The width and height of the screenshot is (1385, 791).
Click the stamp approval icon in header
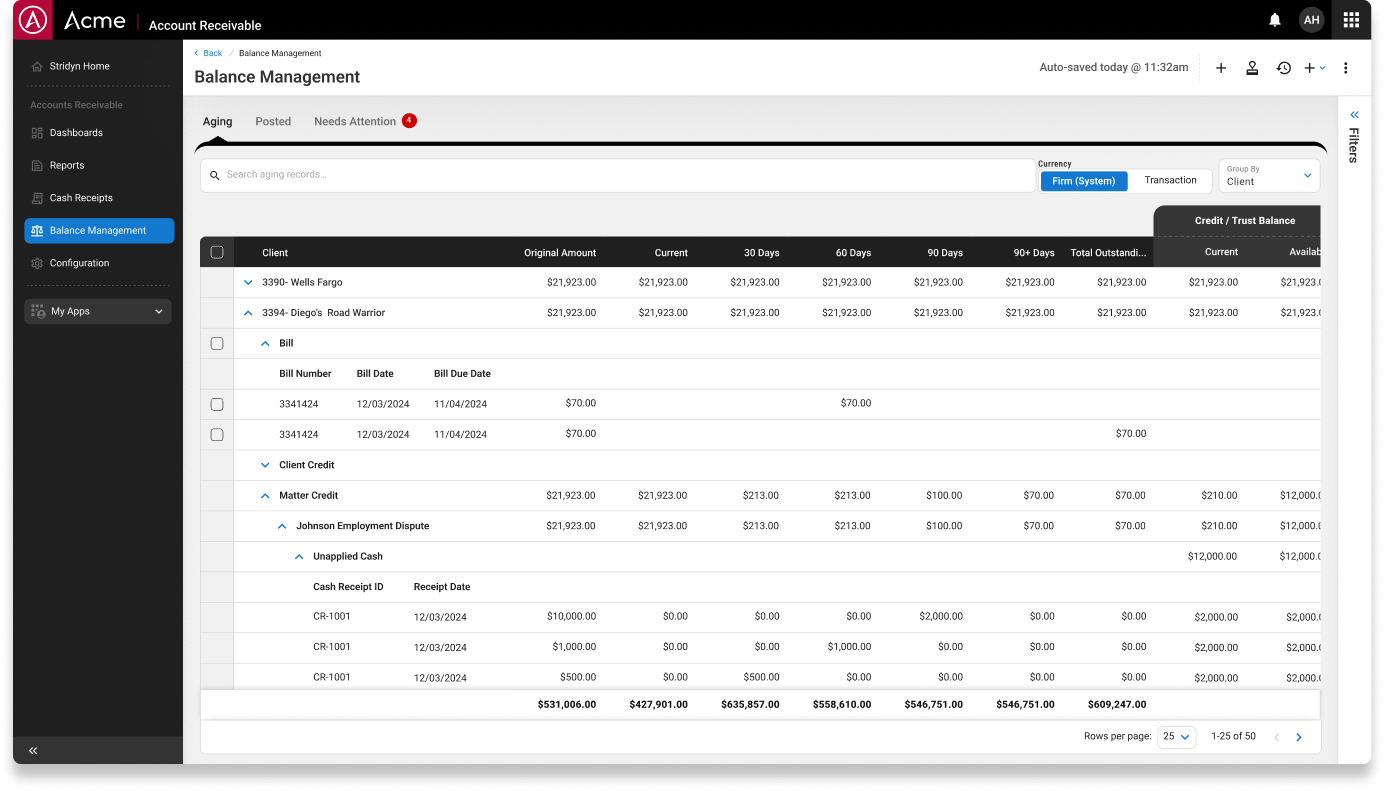click(1252, 68)
